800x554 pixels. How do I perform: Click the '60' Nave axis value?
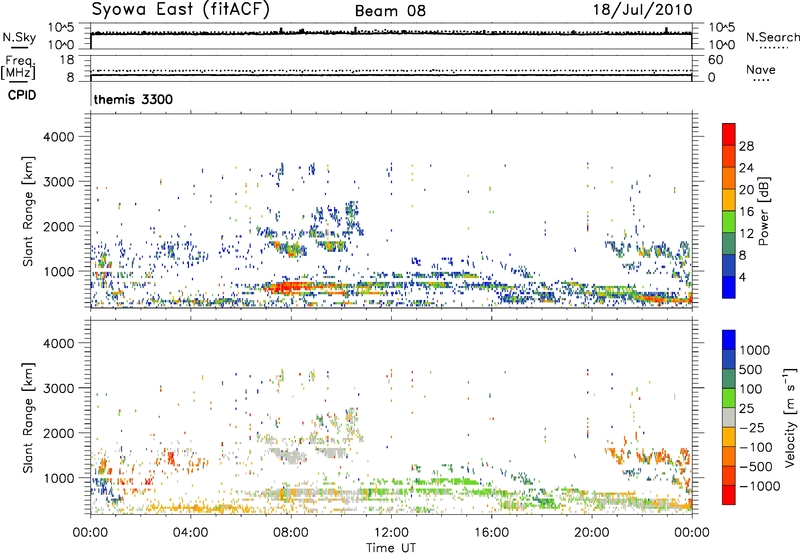(x=715, y=60)
